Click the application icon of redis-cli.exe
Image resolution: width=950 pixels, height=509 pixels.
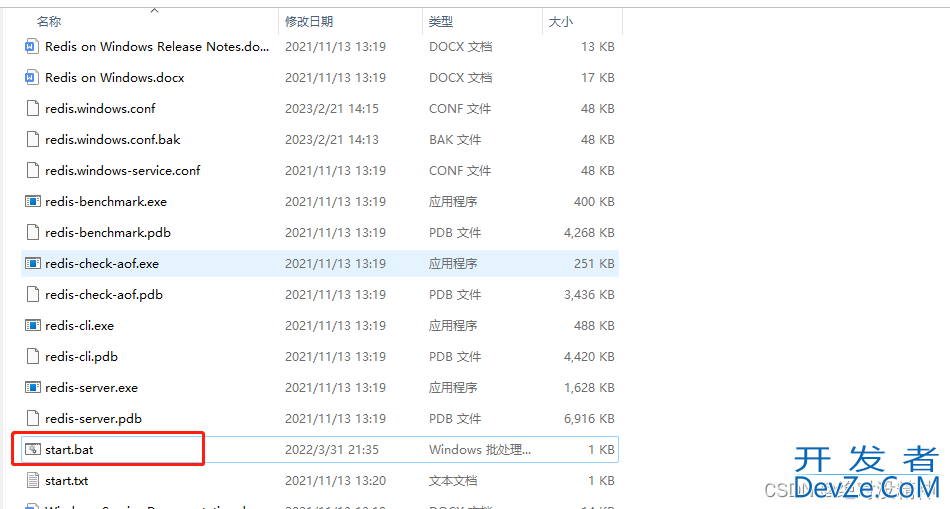[x=33, y=325]
